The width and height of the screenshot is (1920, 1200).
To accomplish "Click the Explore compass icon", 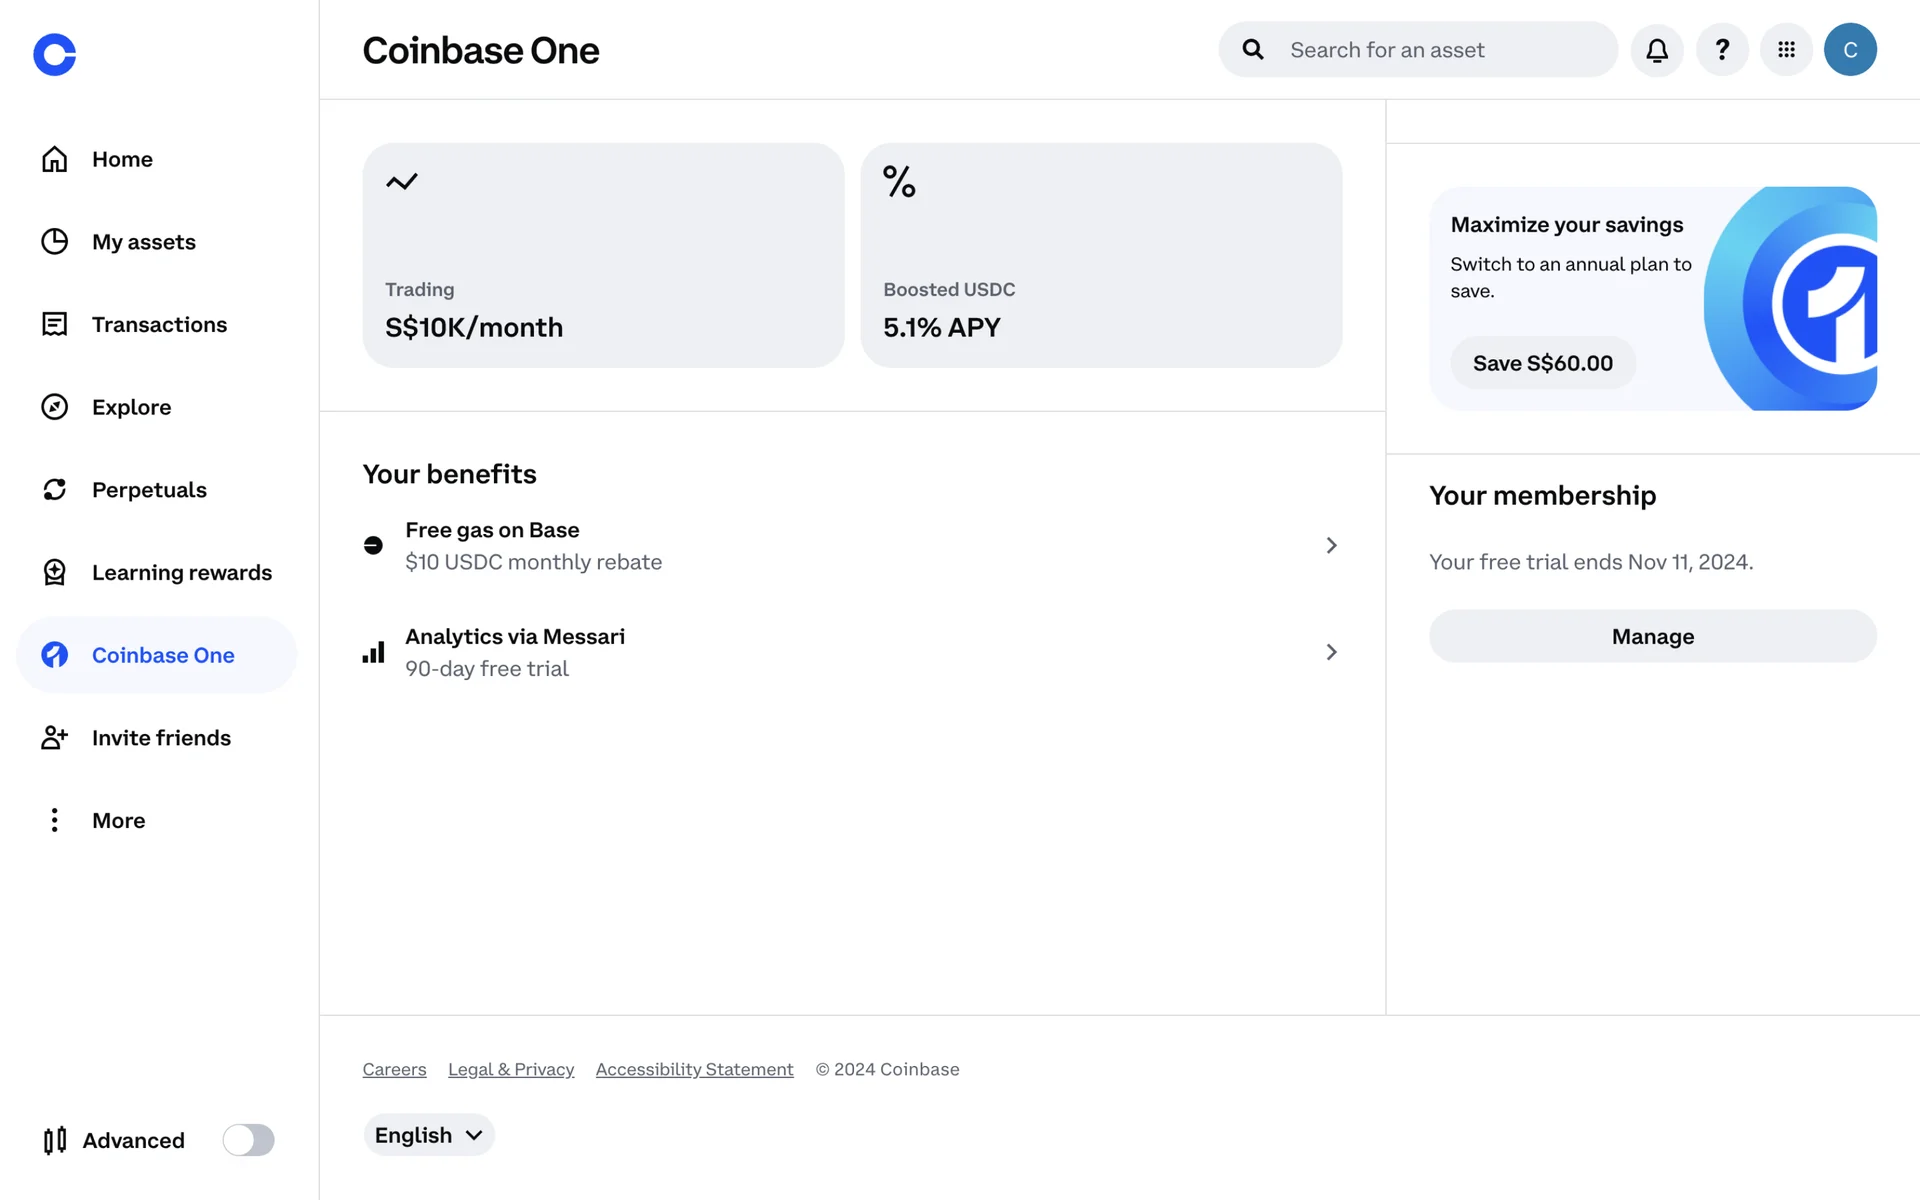I will (x=54, y=407).
